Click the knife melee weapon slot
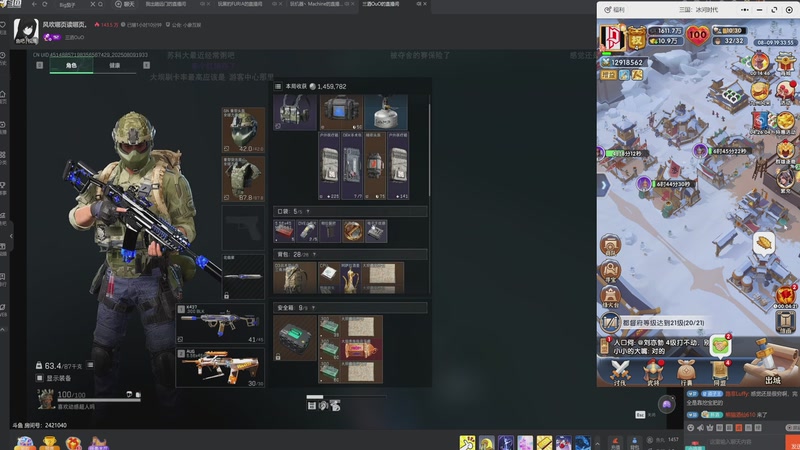The height and width of the screenshot is (450, 800). [x=243, y=276]
